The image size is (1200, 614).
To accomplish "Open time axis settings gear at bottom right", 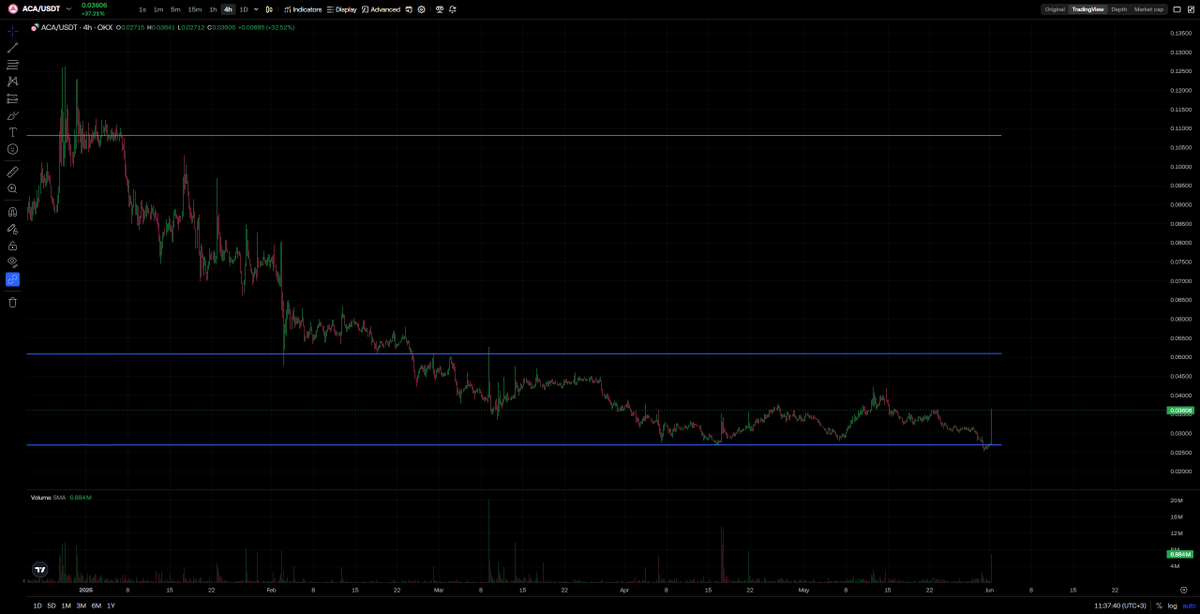I will click(x=1182, y=590).
